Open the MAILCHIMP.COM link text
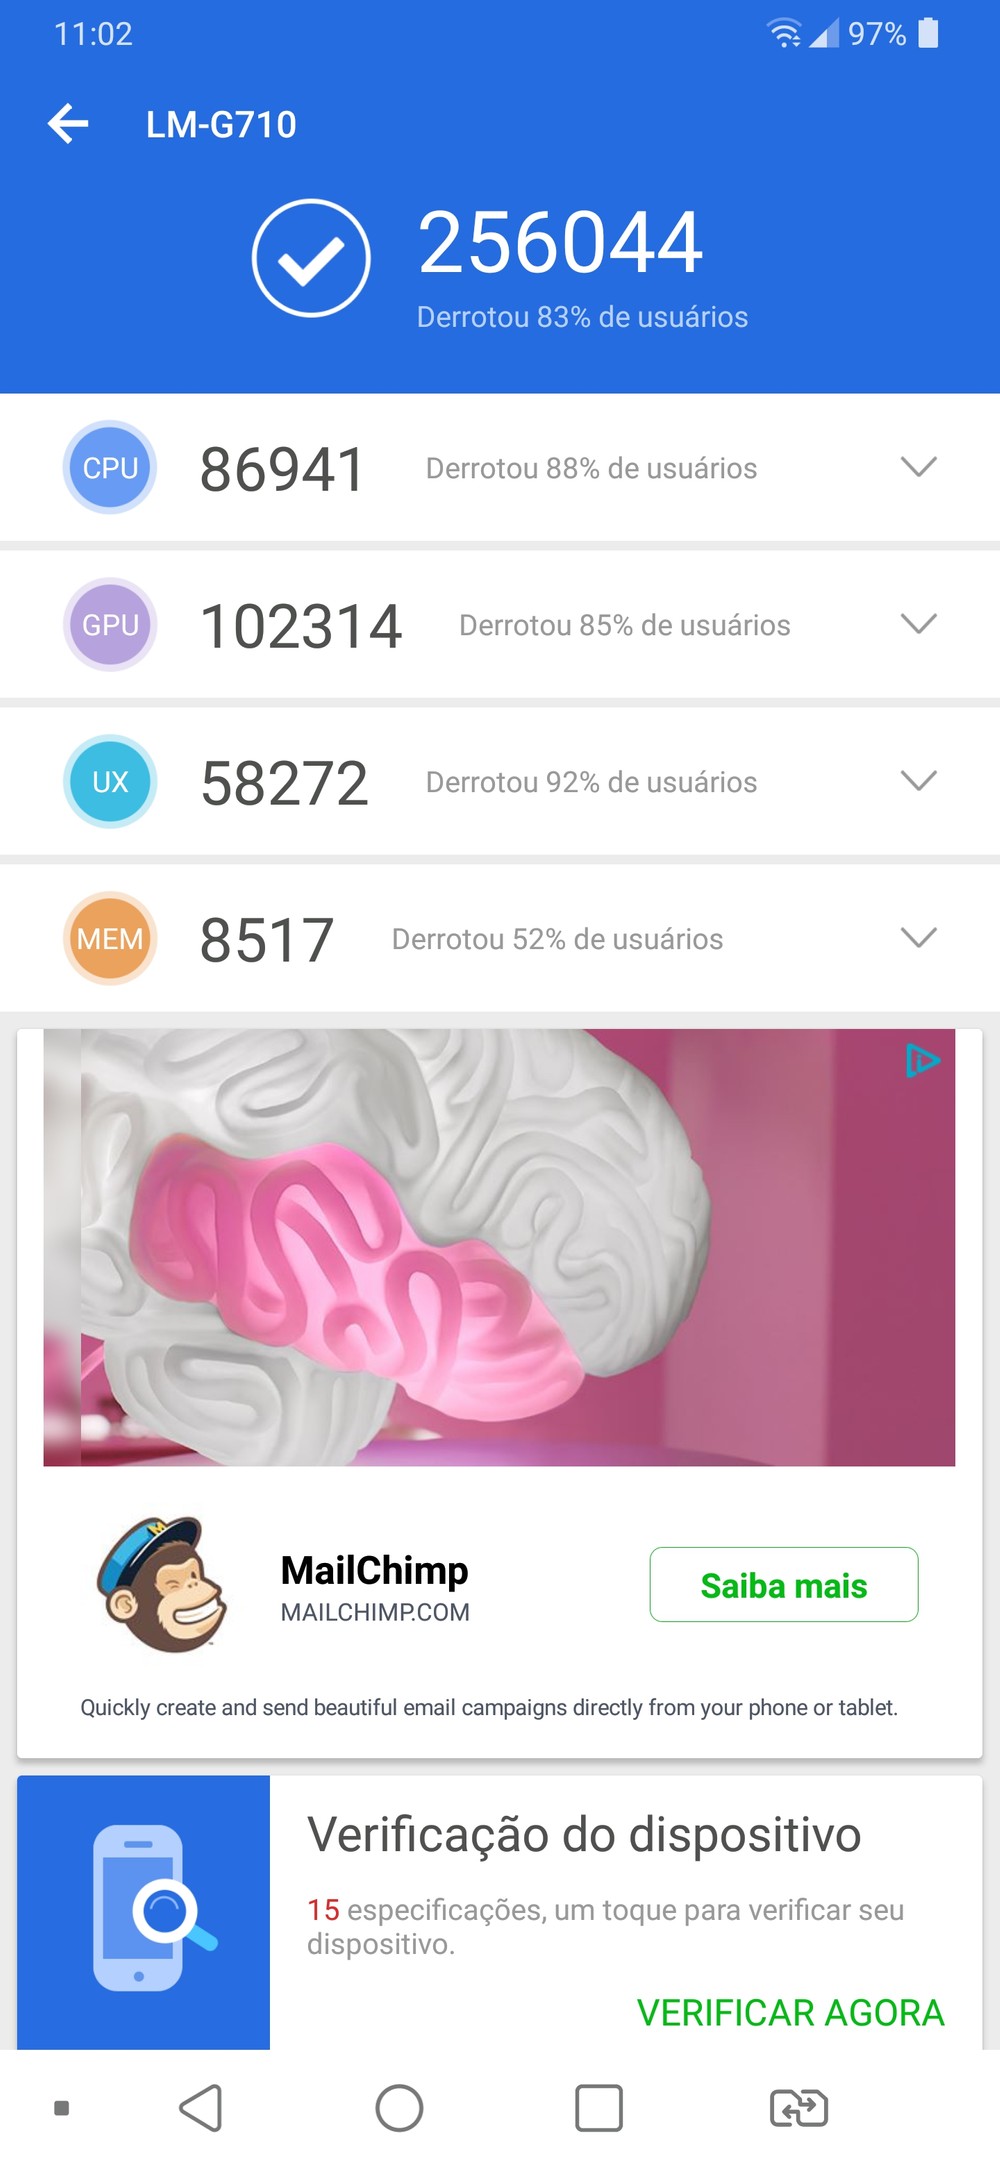This screenshot has width=1000, height=2167. pyautogui.click(x=375, y=1612)
